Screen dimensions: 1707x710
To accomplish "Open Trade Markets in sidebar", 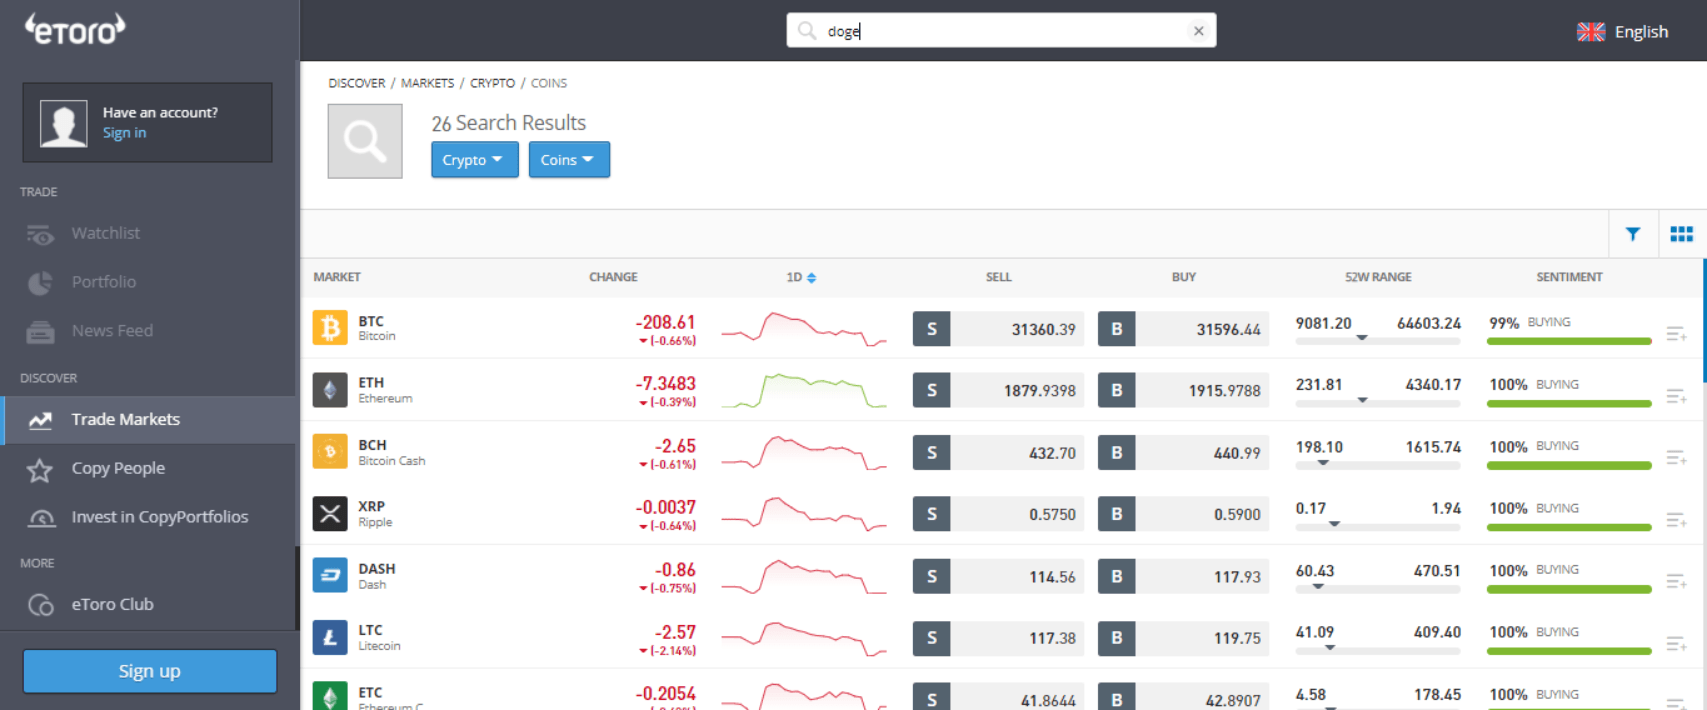I will tap(125, 420).
